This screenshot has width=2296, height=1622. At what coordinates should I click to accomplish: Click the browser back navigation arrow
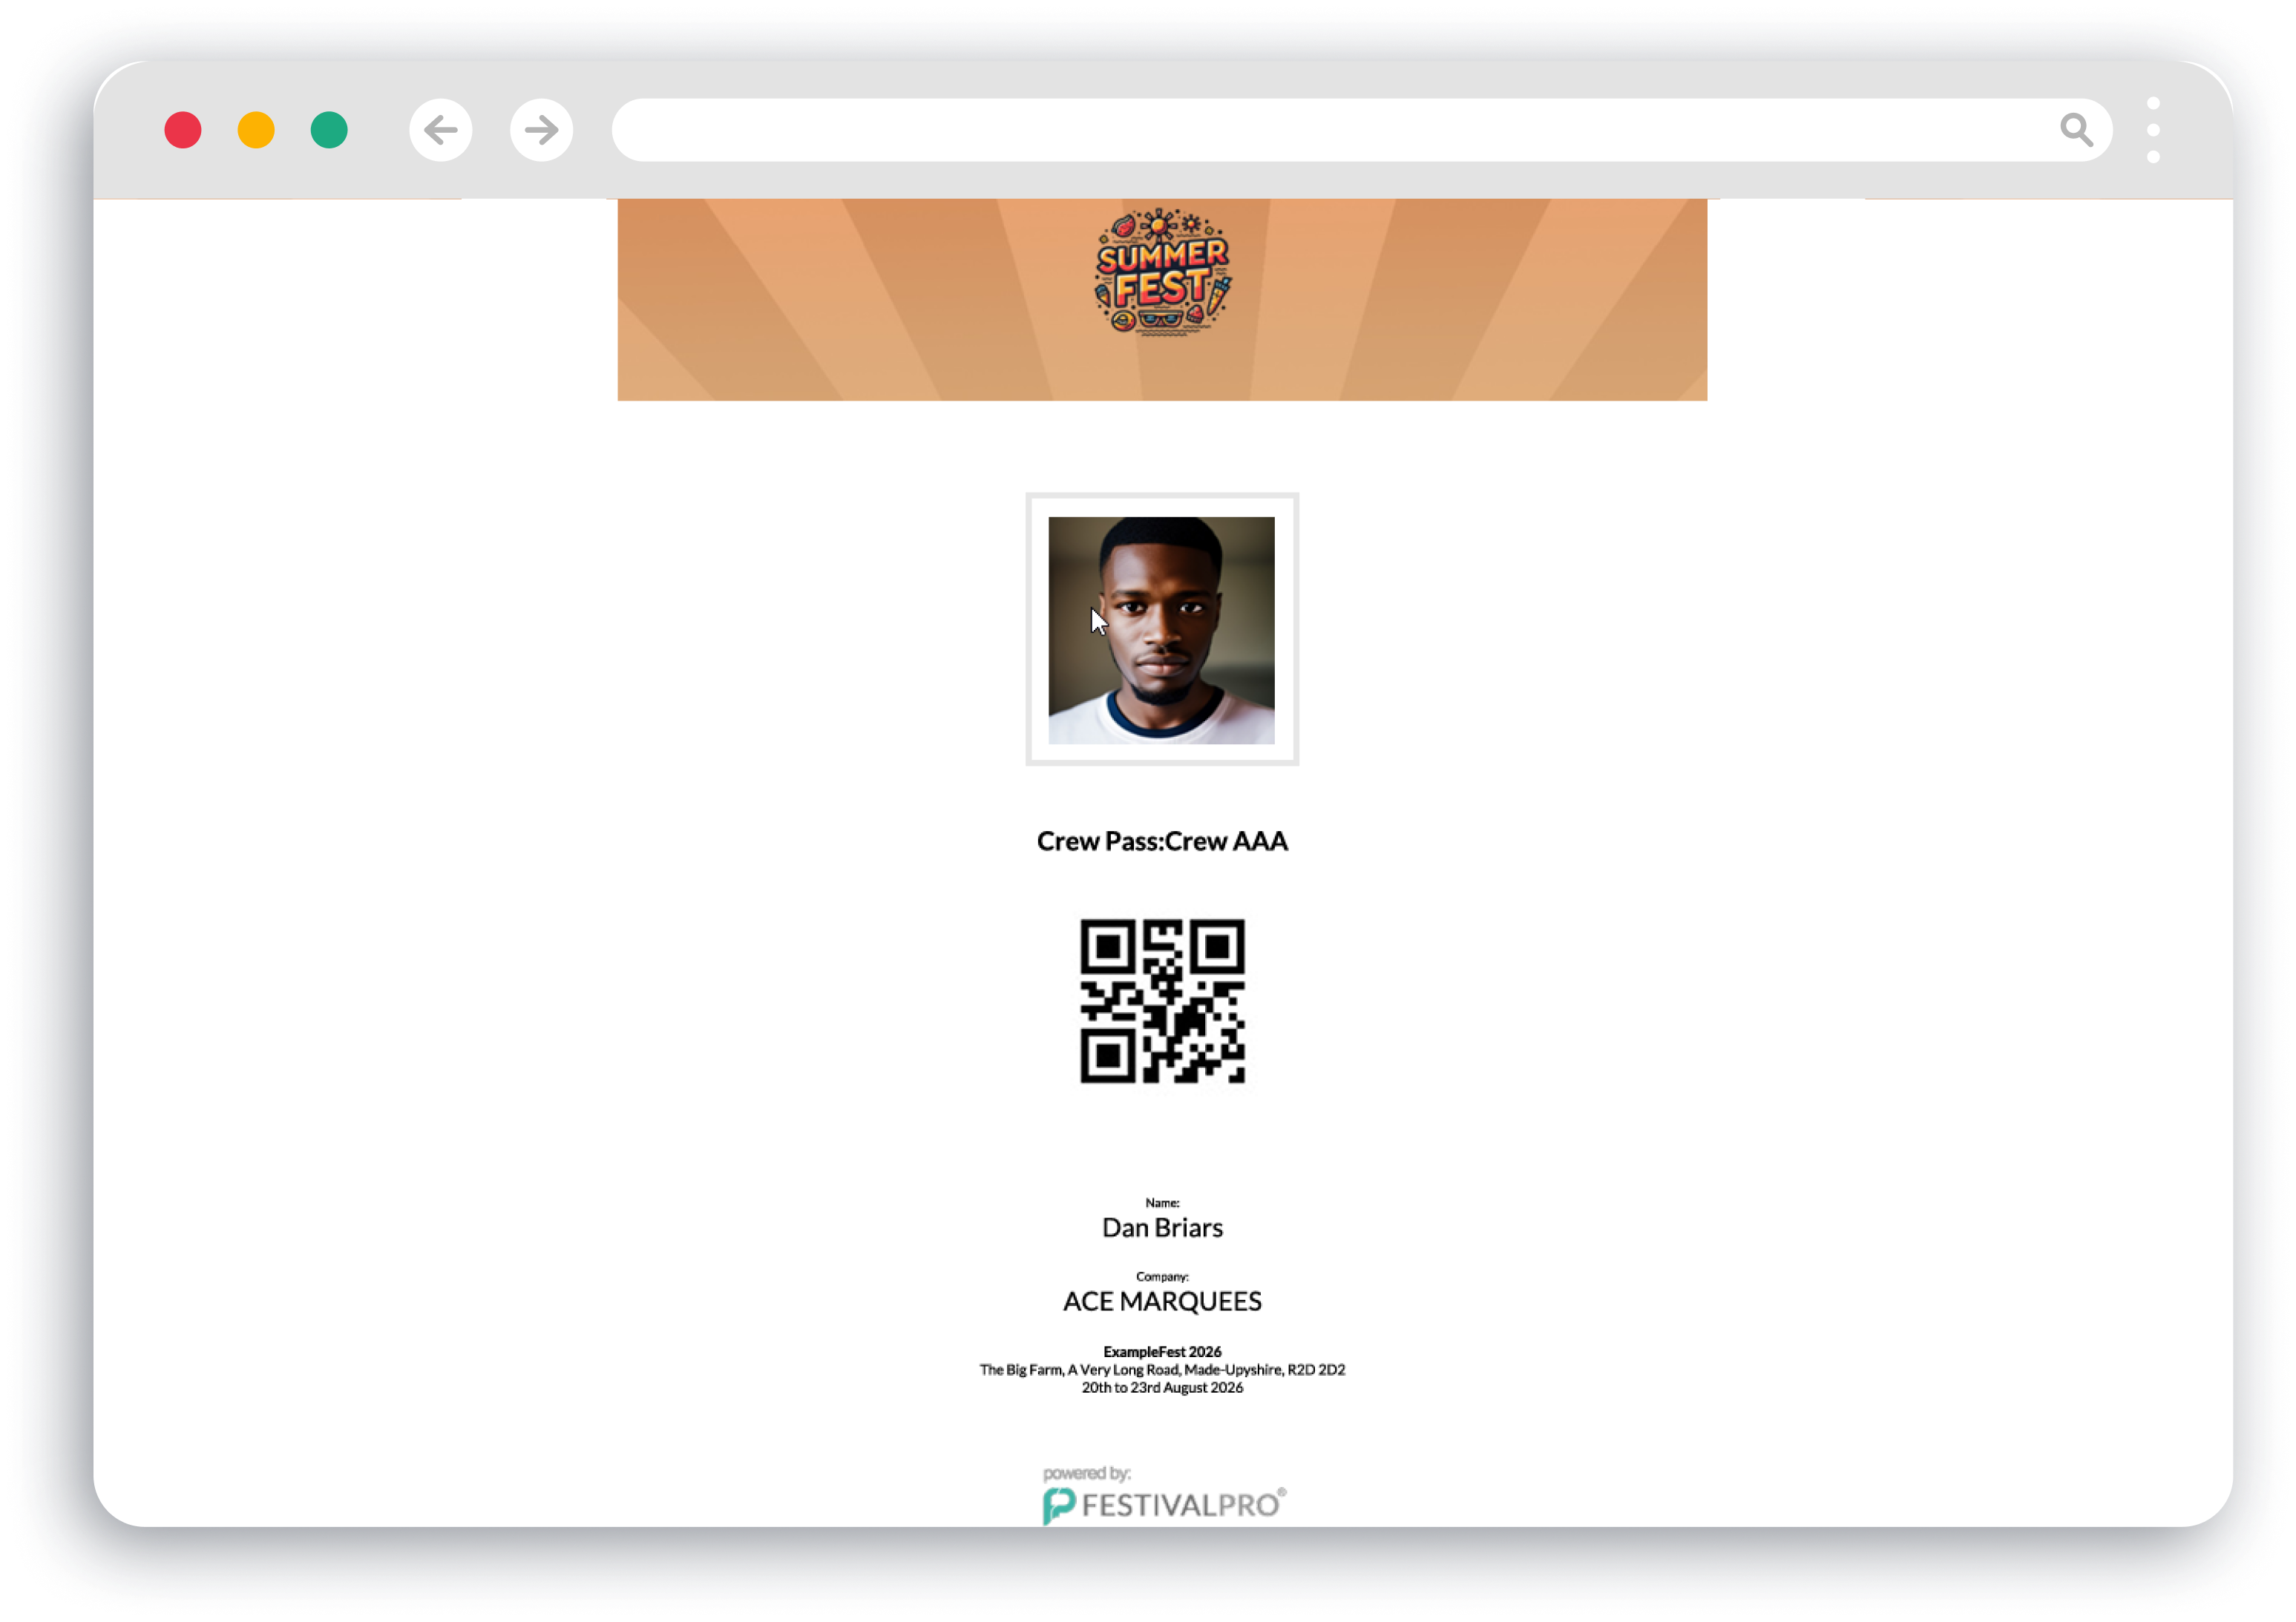(x=440, y=130)
